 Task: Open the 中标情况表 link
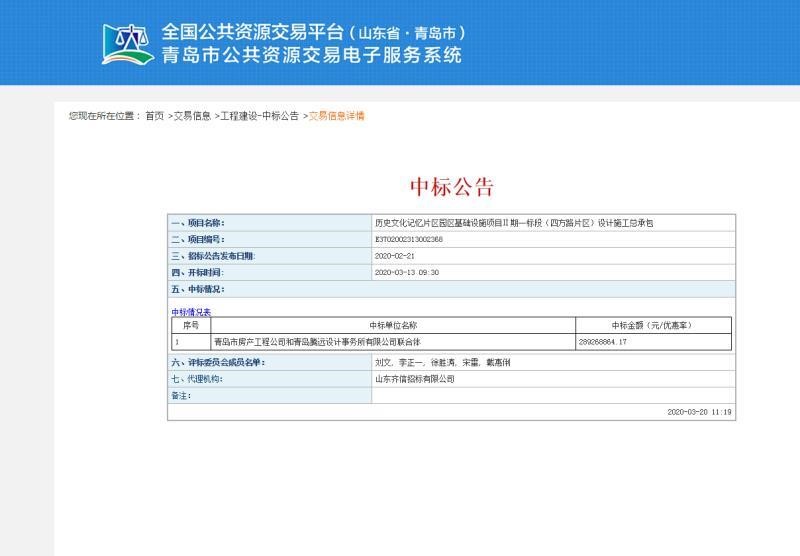191,312
